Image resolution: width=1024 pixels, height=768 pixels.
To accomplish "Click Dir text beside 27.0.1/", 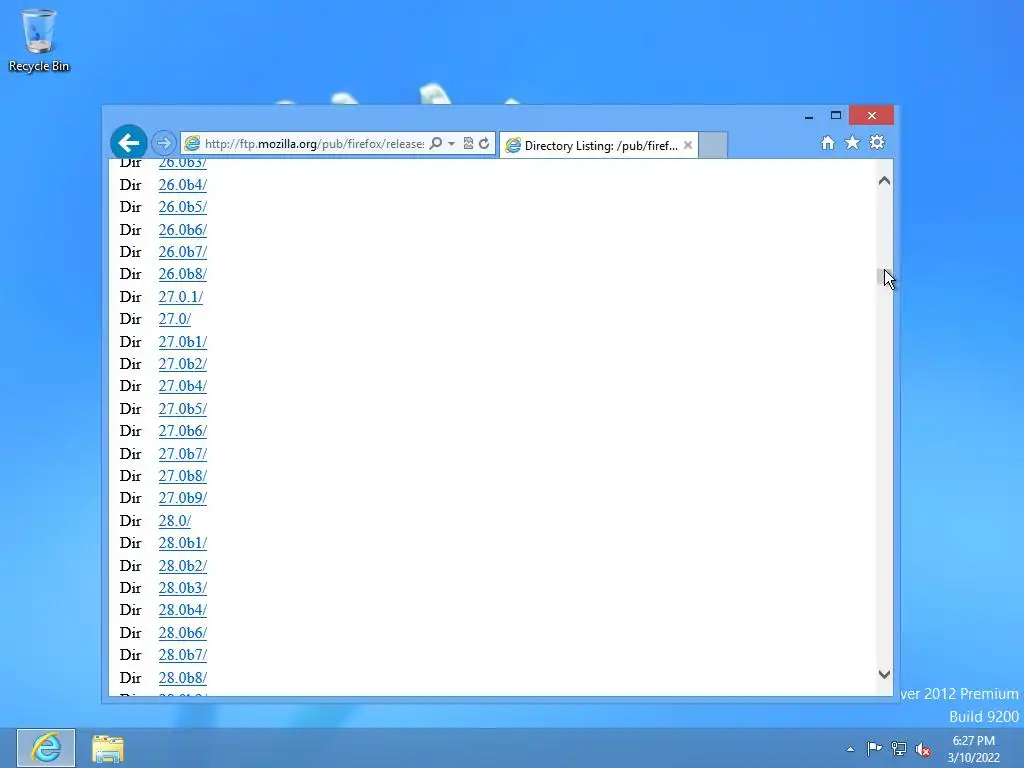I will pos(131,297).
